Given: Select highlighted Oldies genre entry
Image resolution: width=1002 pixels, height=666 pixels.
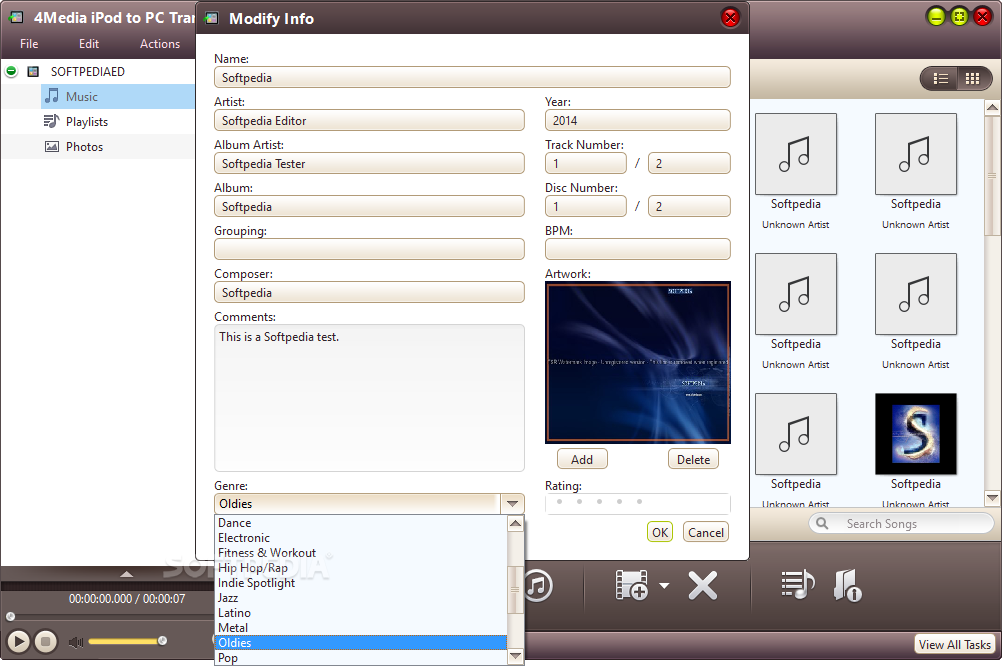Looking at the screenshot, I should click(x=361, y=643).
